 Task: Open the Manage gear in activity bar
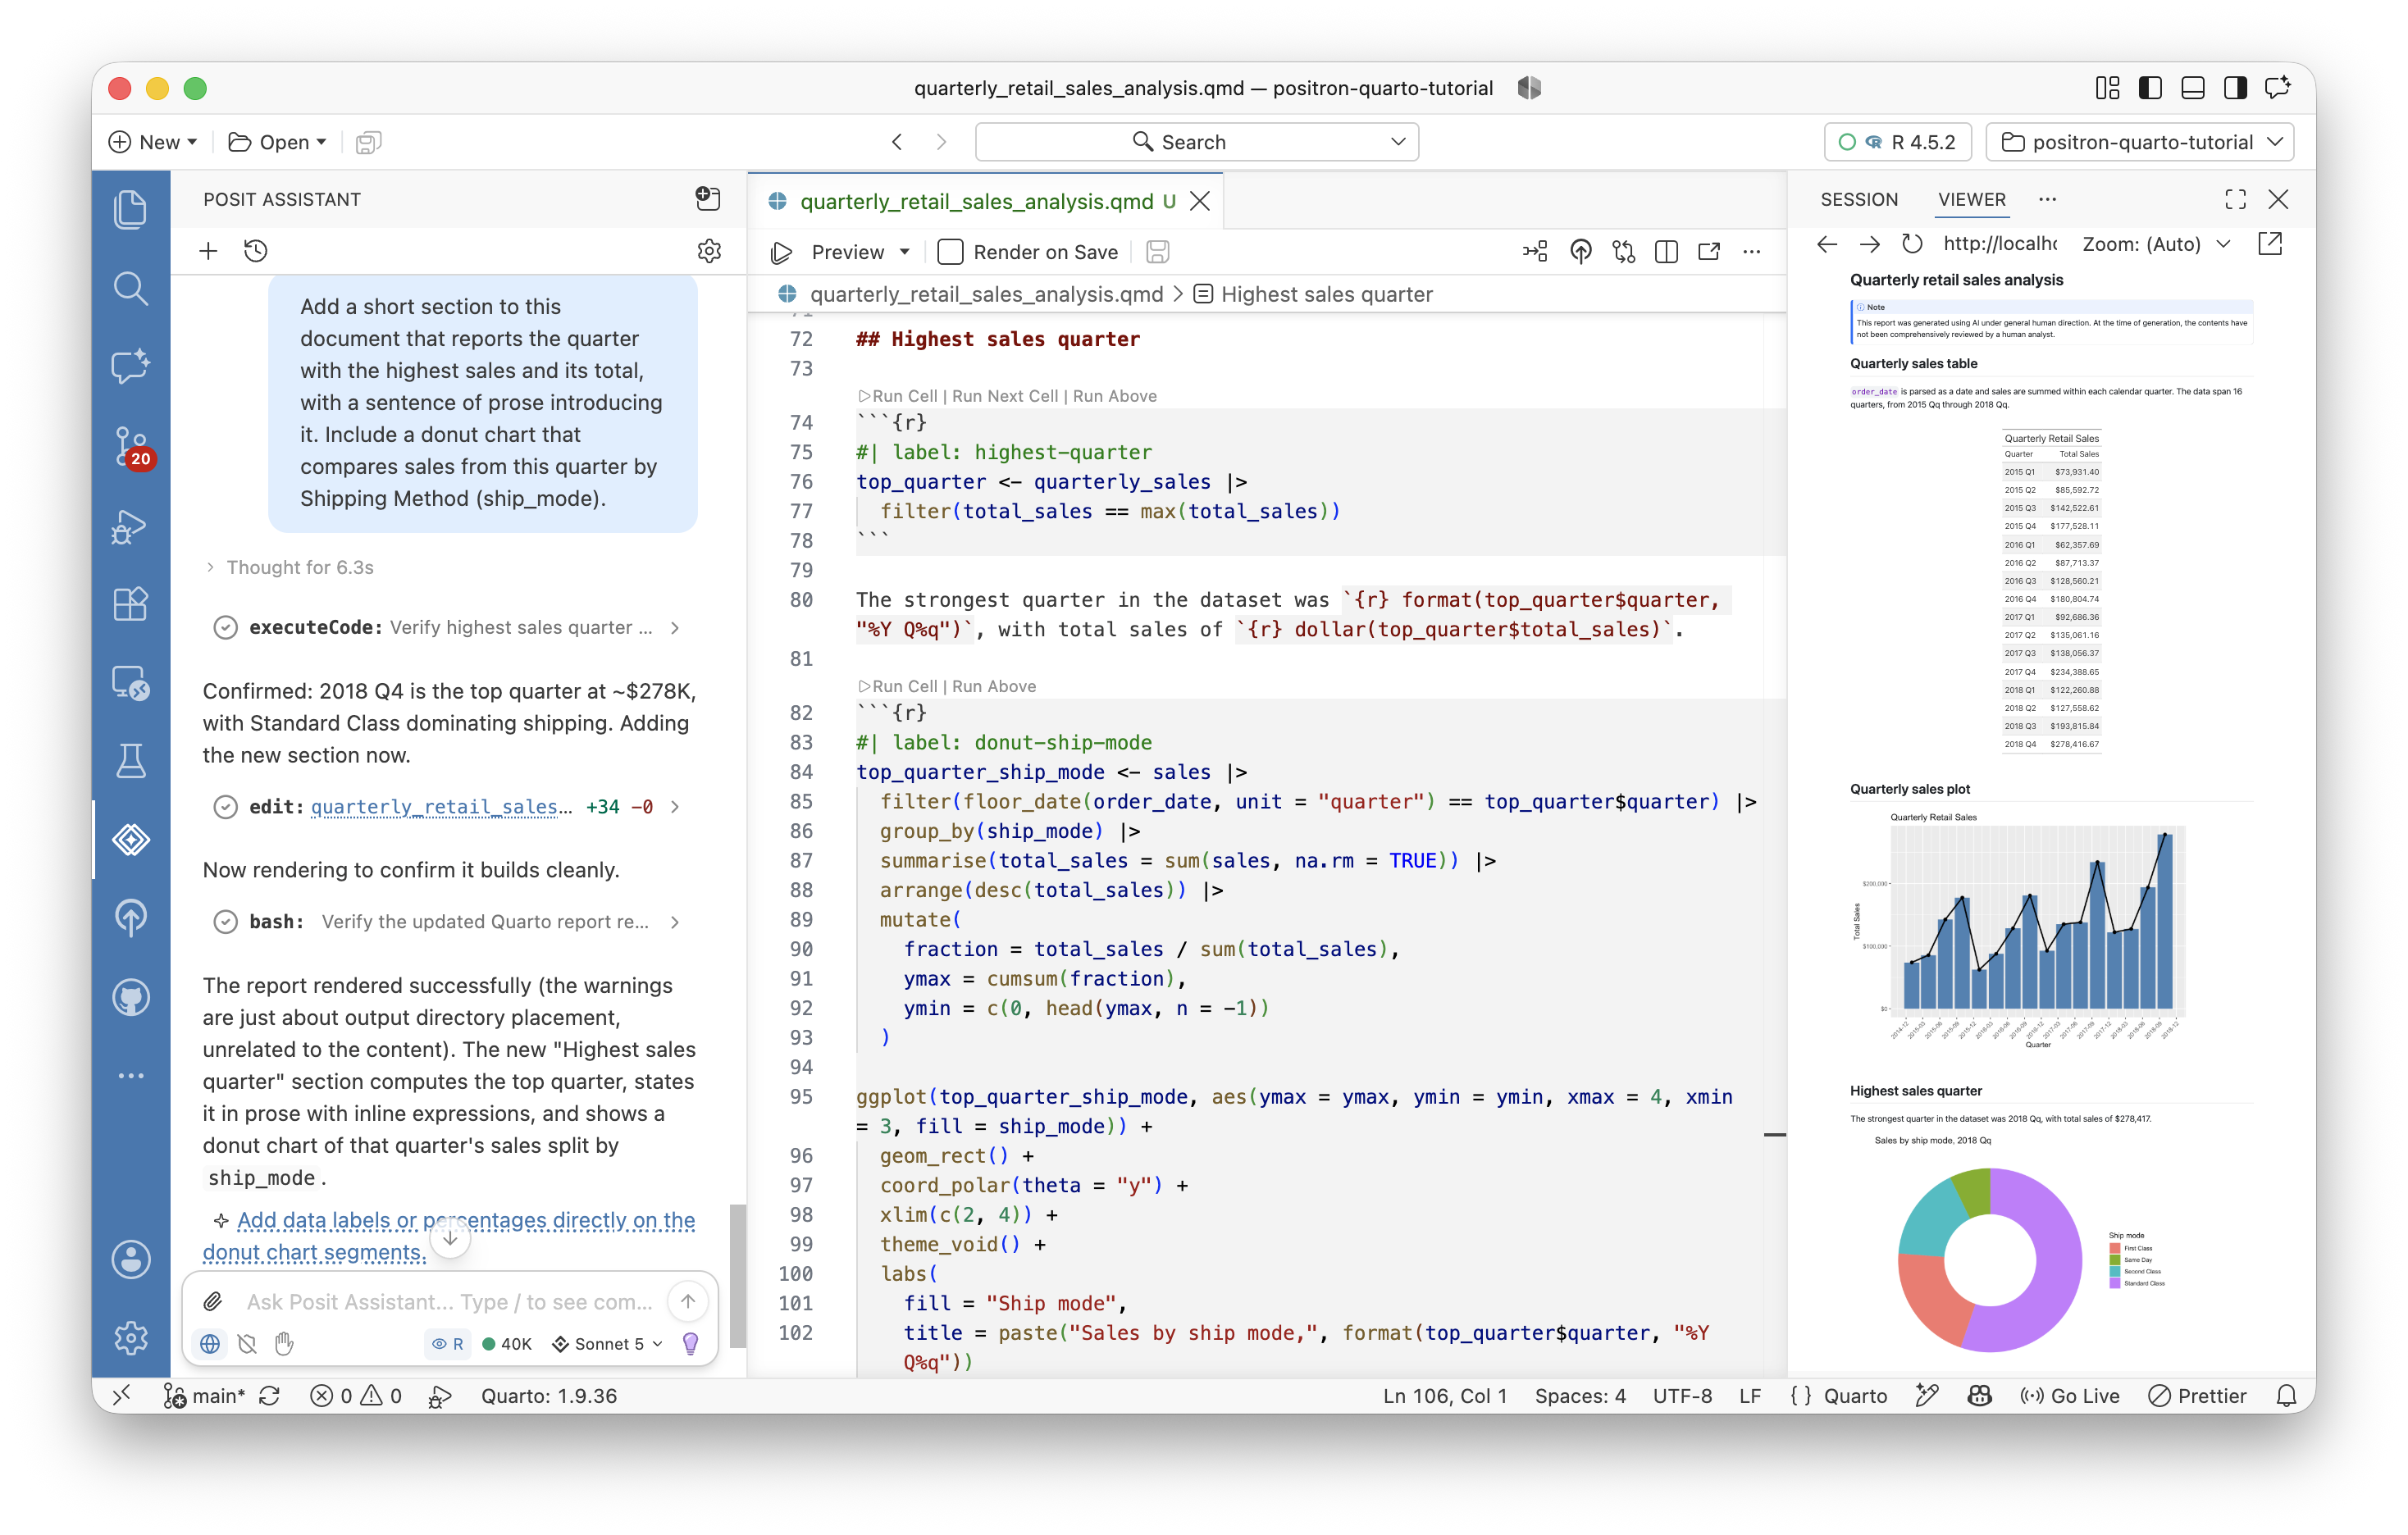(131, 1338)
